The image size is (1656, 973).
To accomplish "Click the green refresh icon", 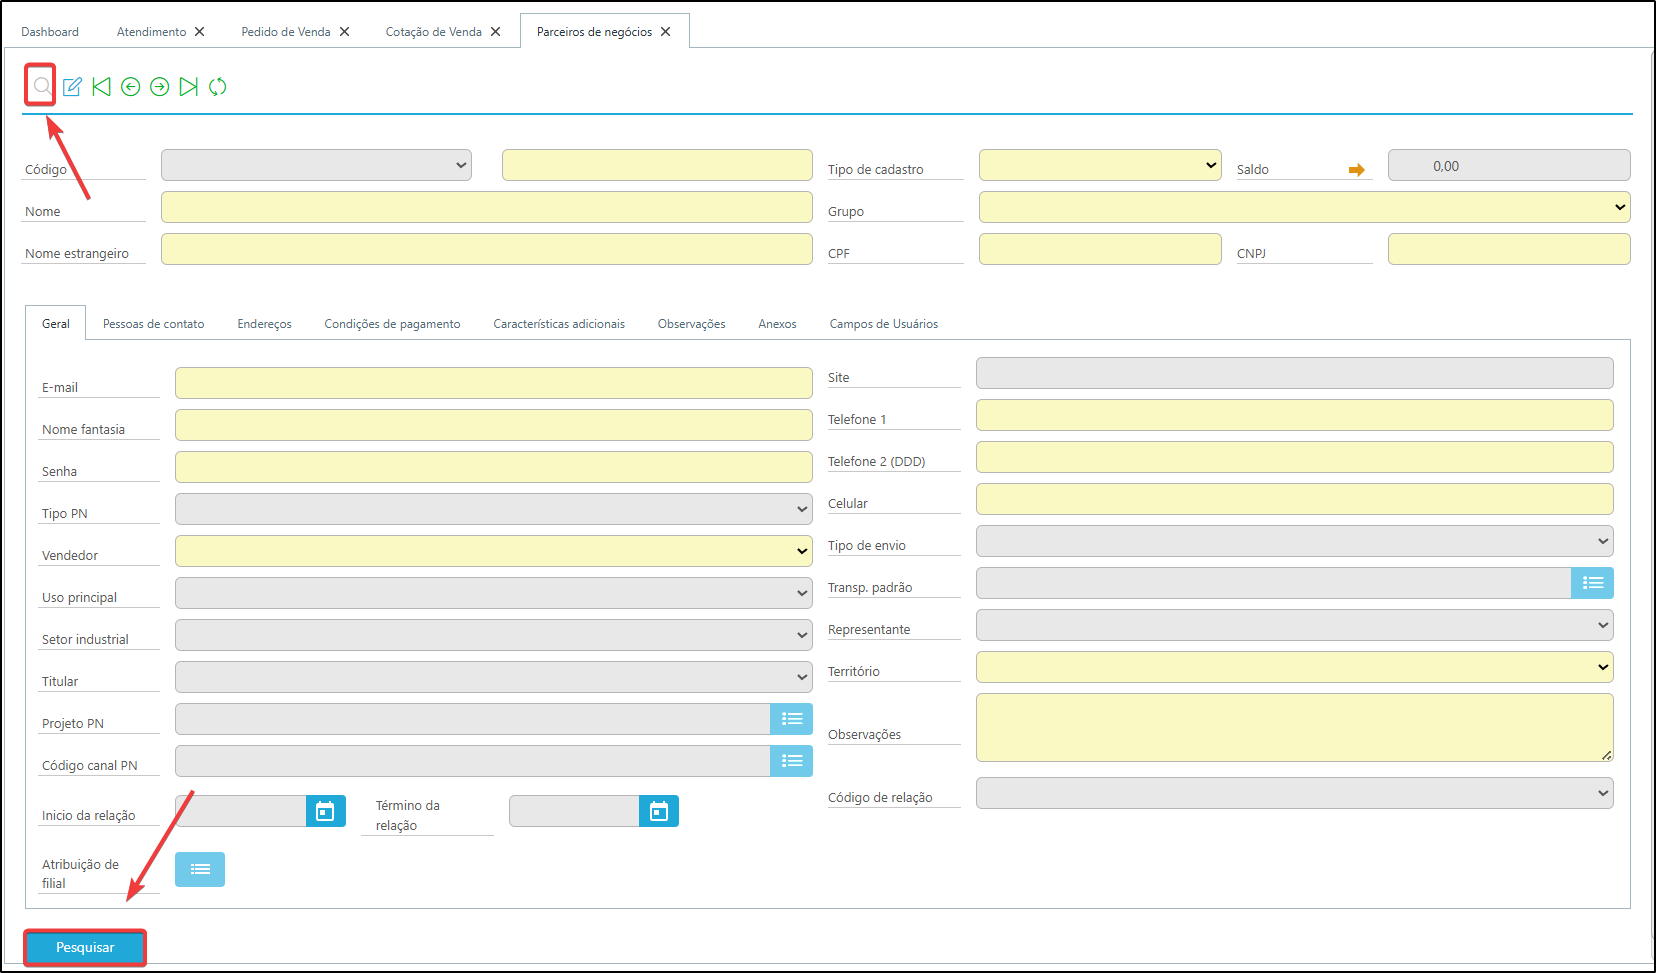I will click(x=217, y=87).
